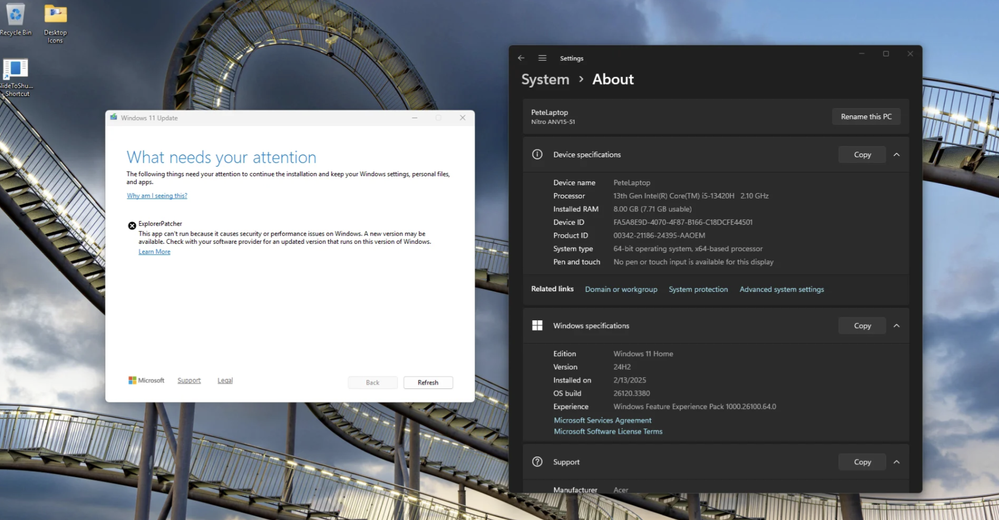Click the Manufacturer value 'Acer'

[621, 490]
